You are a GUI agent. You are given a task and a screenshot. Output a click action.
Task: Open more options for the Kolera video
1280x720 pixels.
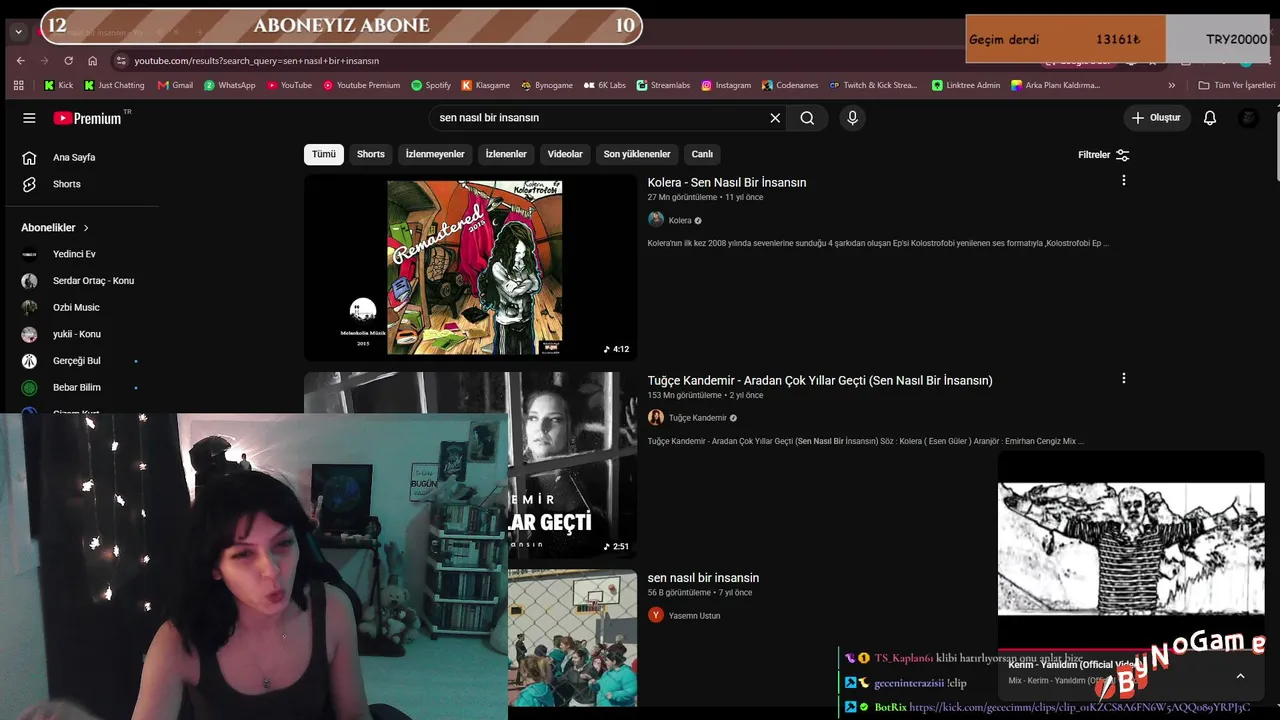pyautogui.click(x=1123, y=181)
